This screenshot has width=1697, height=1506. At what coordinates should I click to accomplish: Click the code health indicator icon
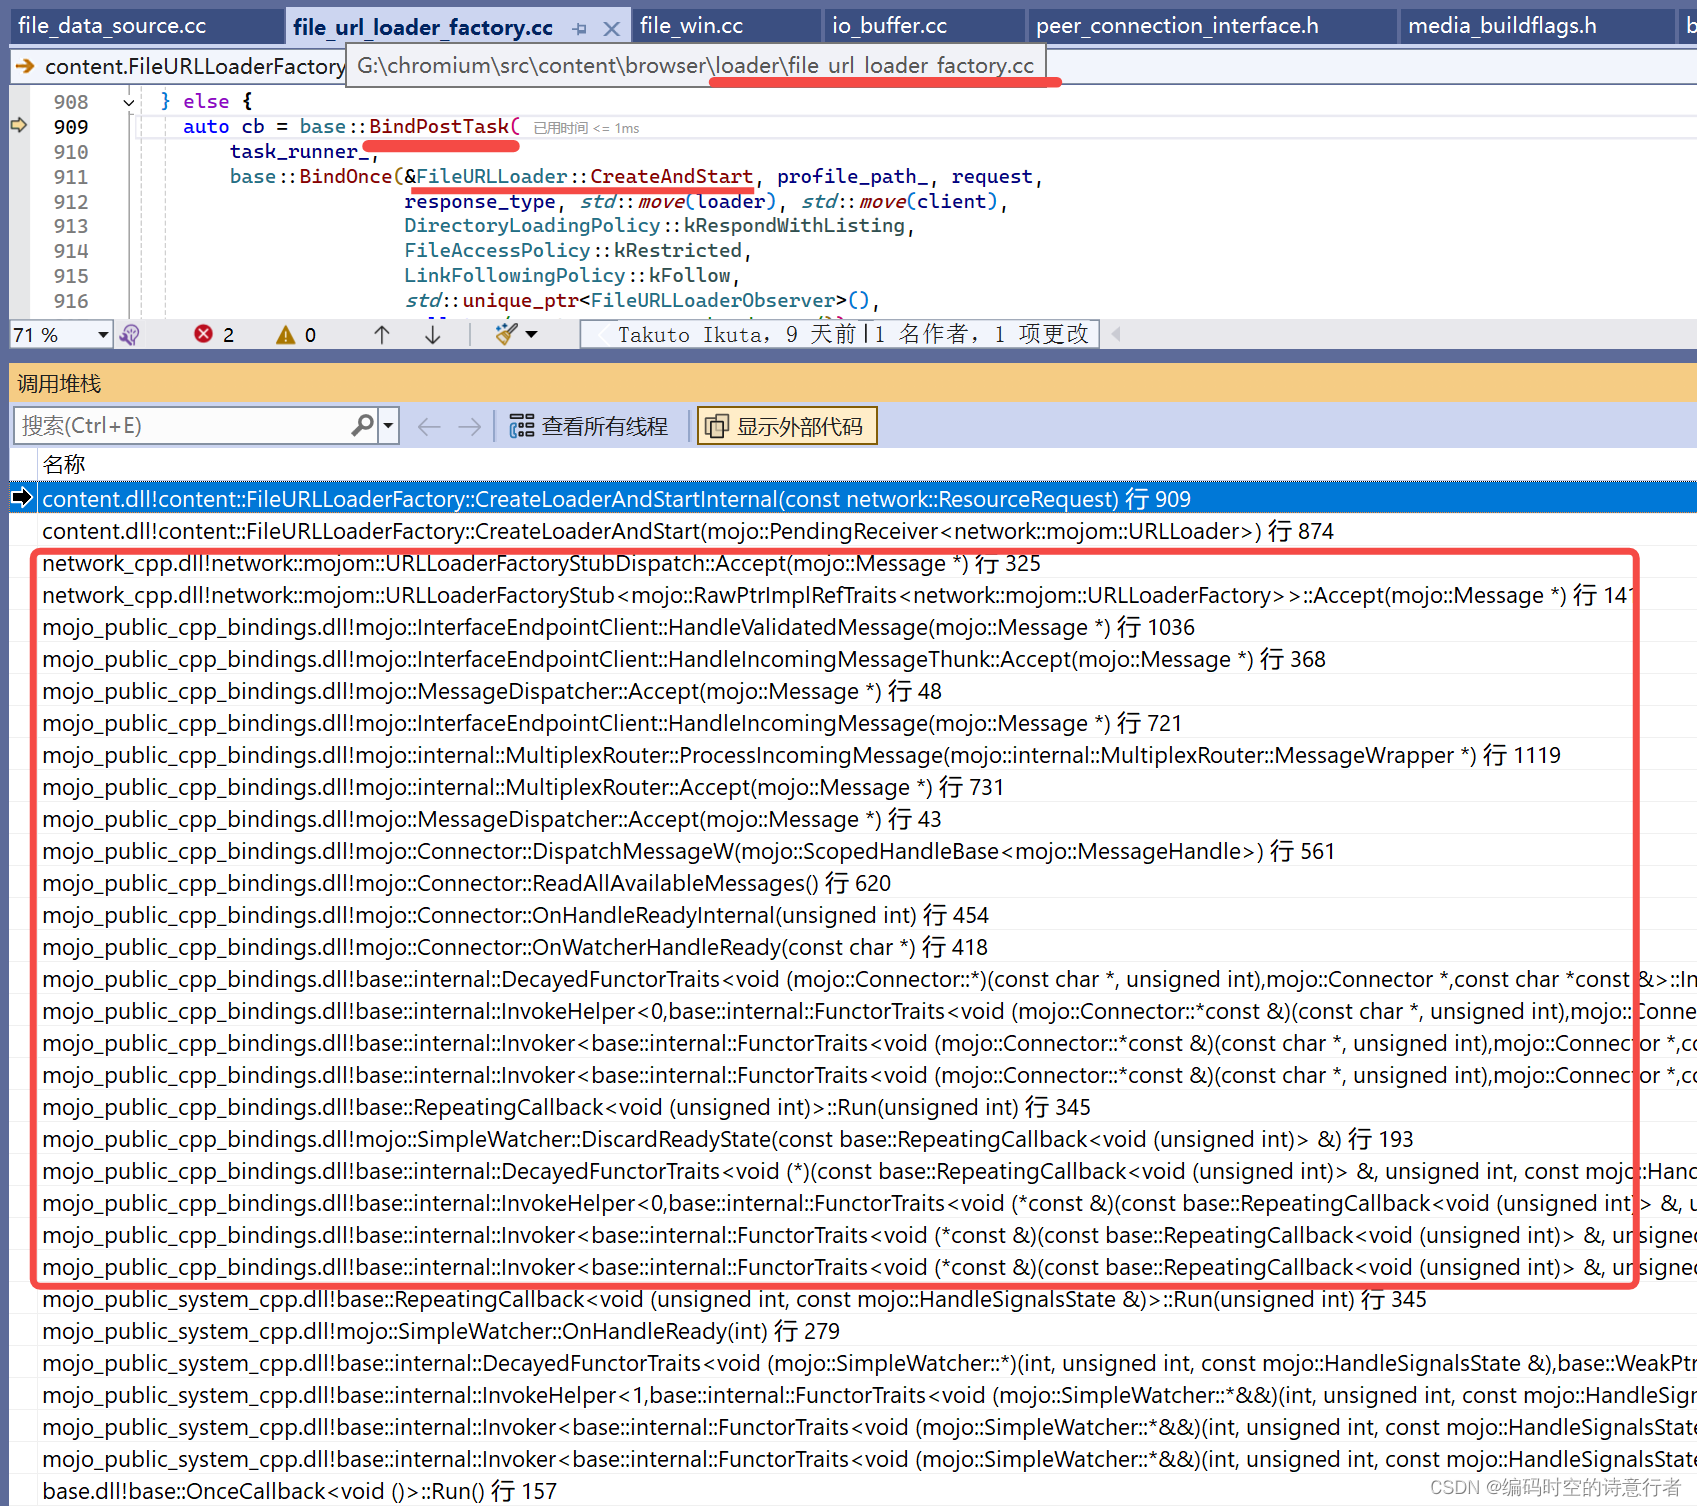point(130,335)
